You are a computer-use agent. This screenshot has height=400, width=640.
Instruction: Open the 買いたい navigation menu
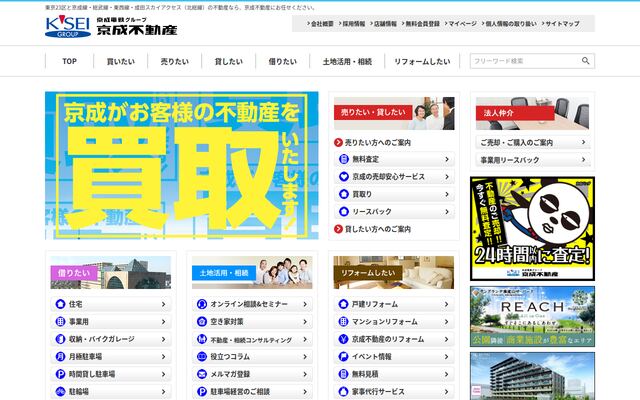[121, 61]
